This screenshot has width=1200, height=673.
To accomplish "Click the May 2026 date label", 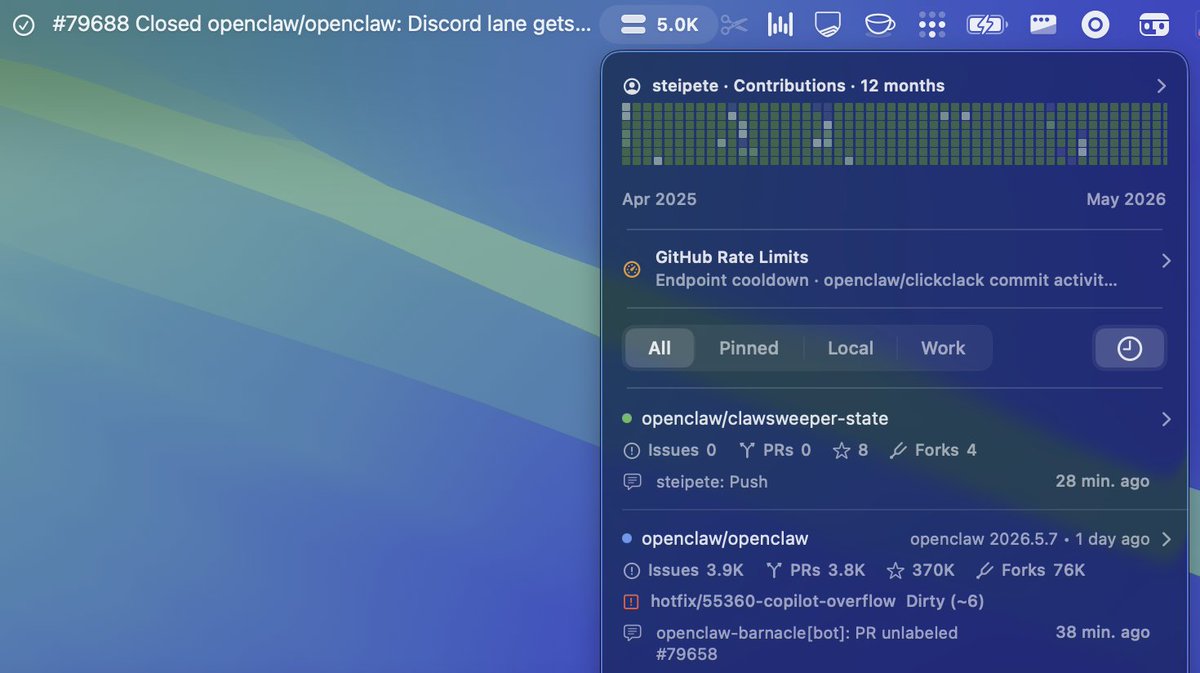I will [x=1126, y=199].
